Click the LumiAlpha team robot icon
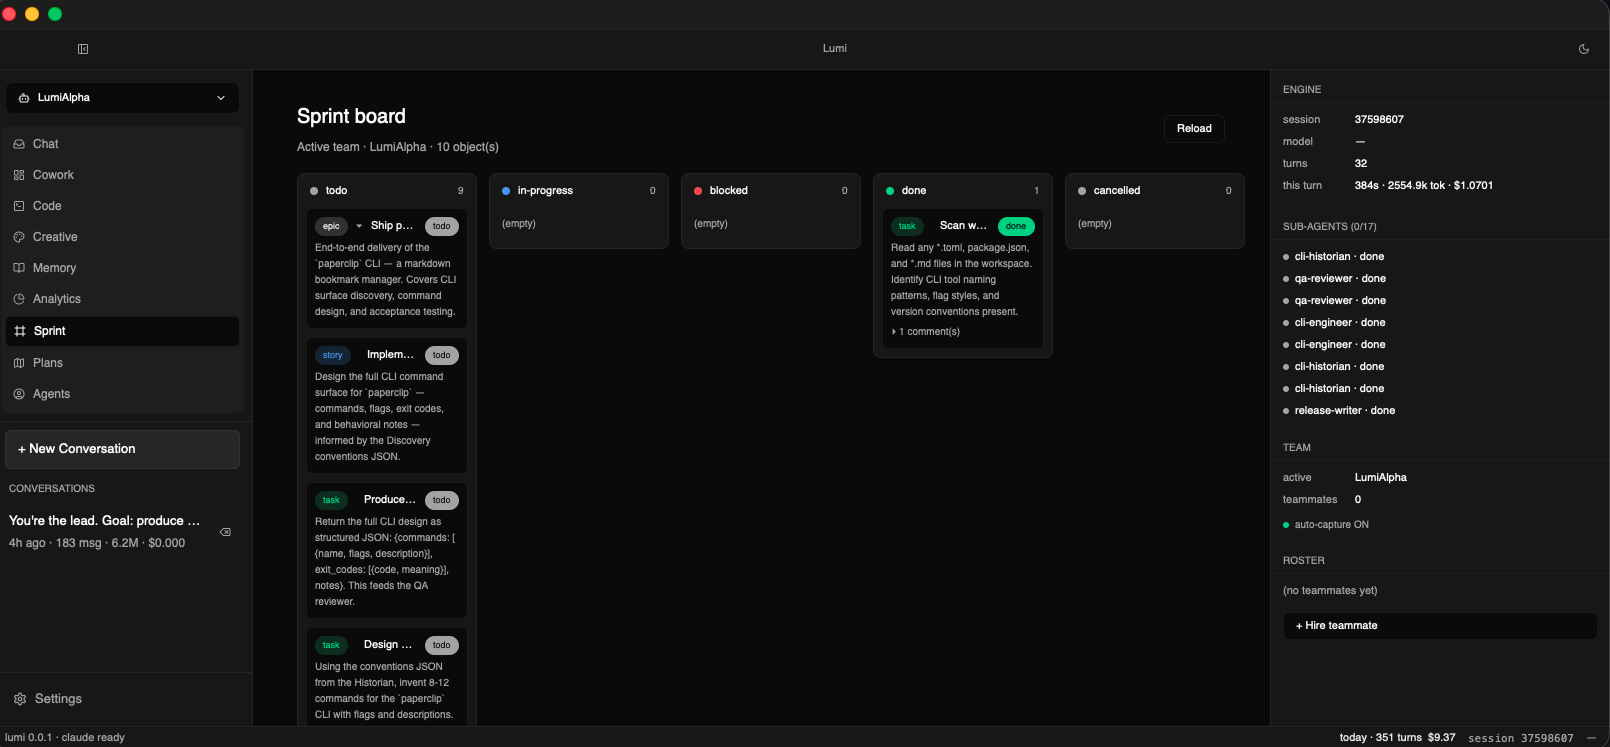This screenshot has height=747, width=1610. click(x=24, y=98)
